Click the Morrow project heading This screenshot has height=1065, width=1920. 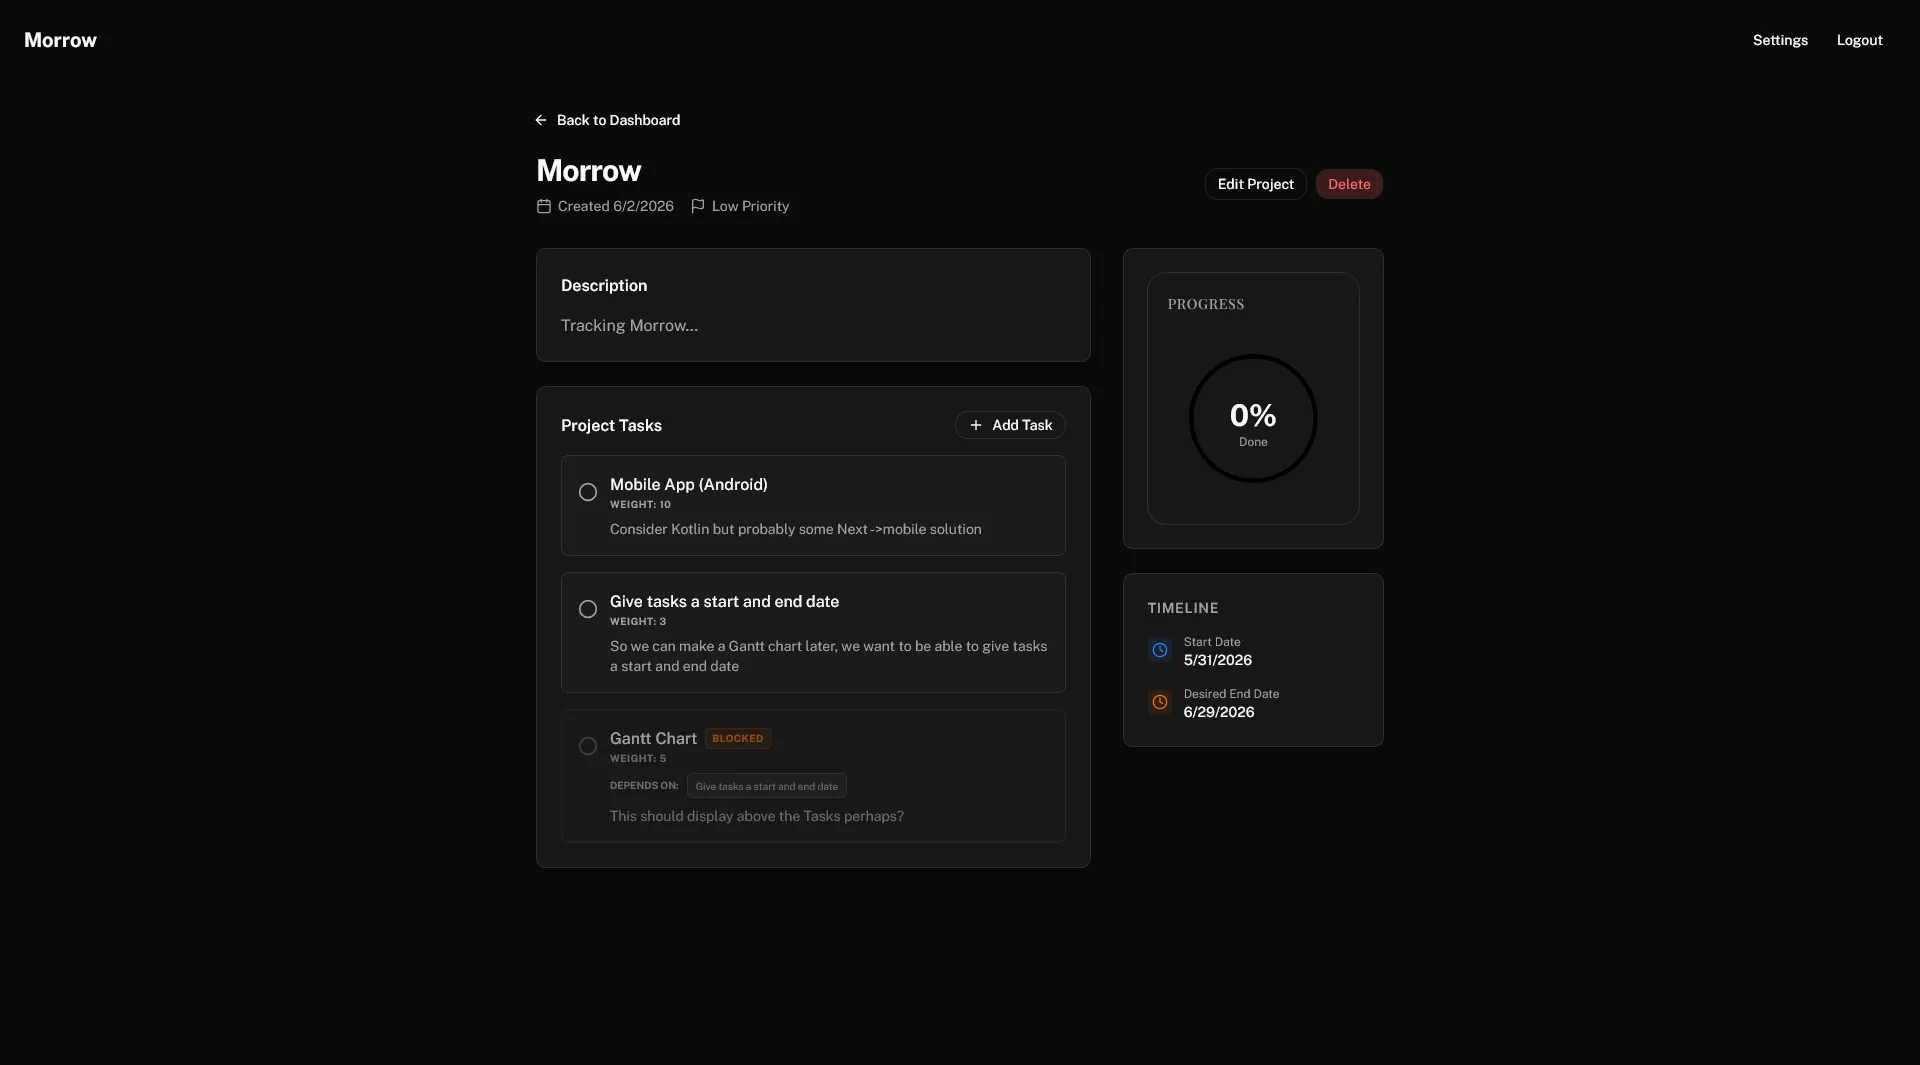tap(589, 171)
